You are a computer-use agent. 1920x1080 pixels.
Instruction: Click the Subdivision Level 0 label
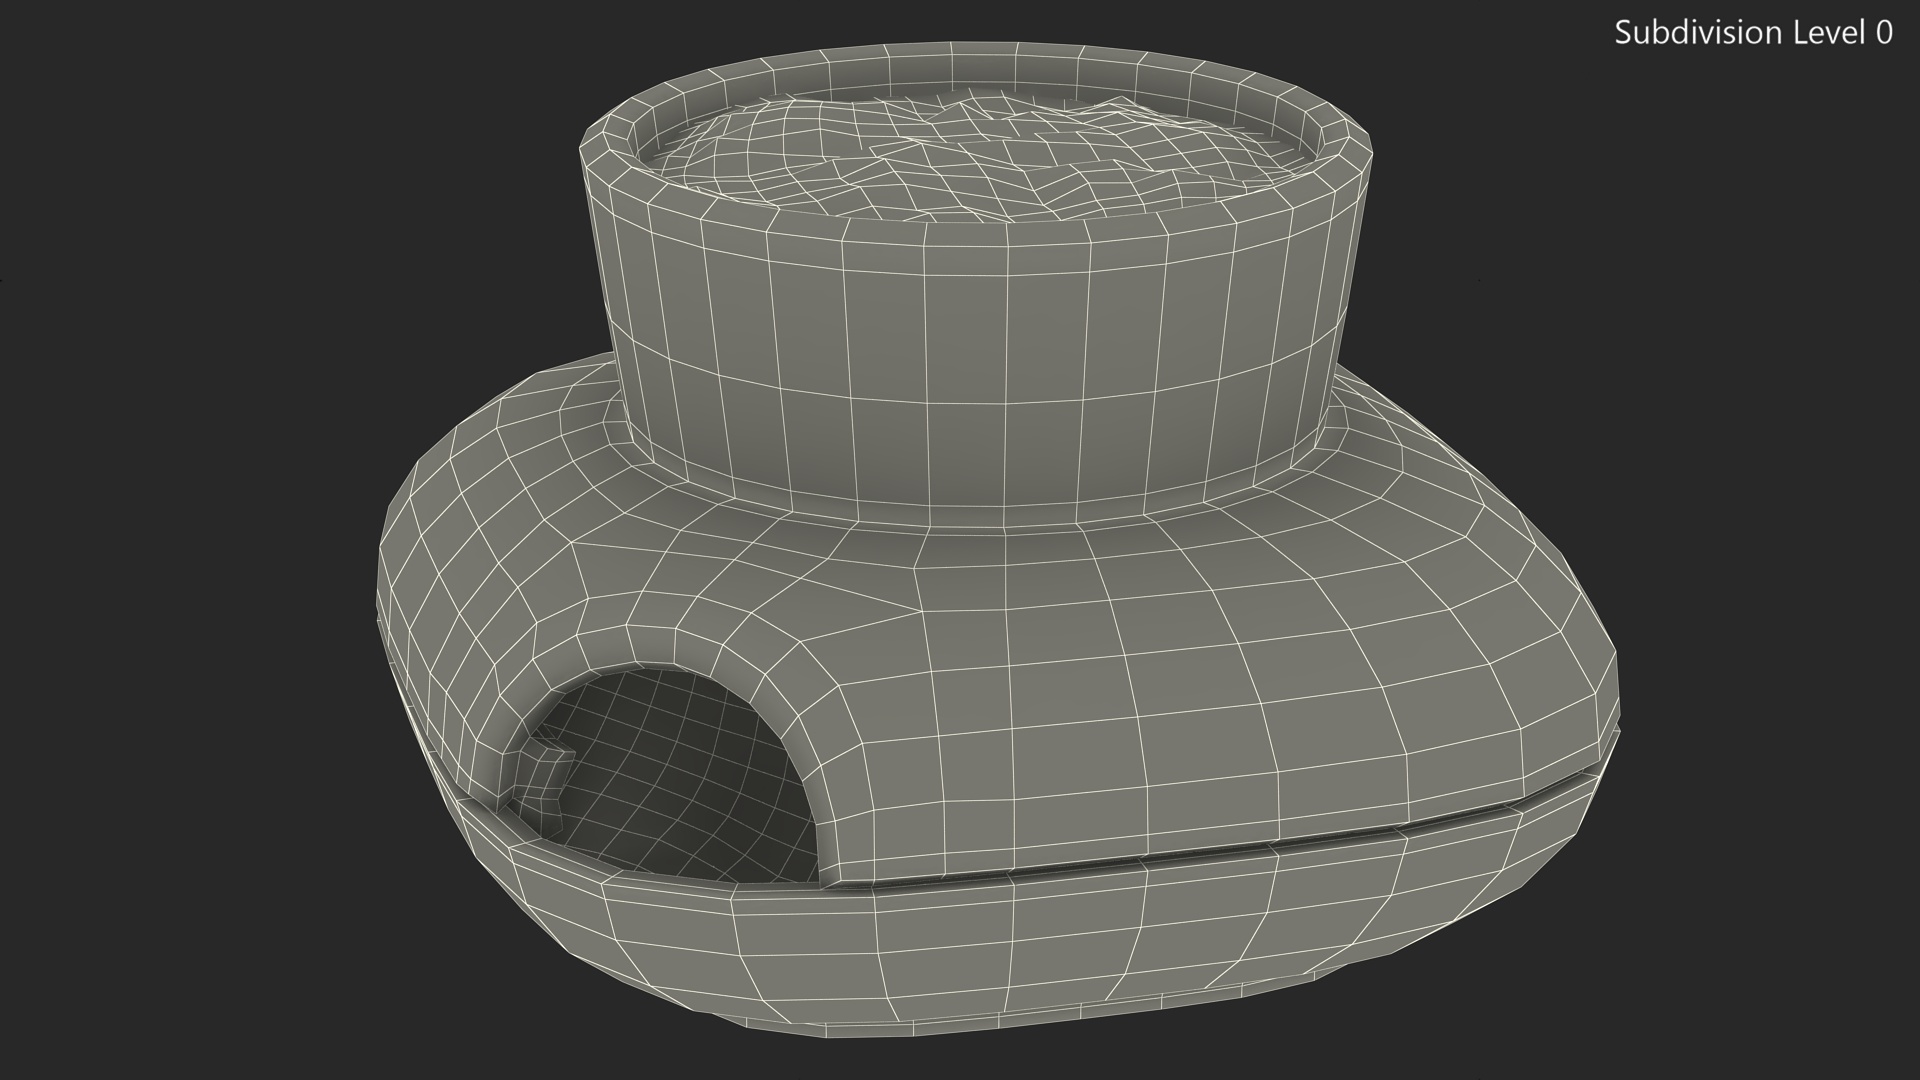click(x=1752, y=33)
